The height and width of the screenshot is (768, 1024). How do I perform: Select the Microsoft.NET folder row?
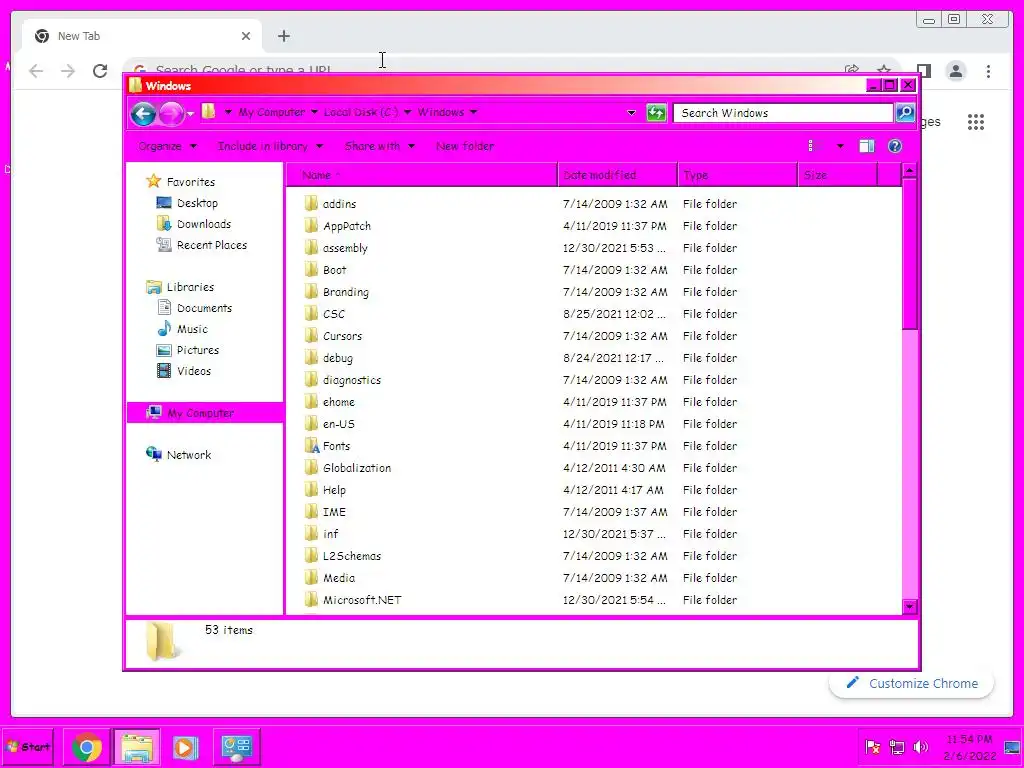click(x=520, y=600)
